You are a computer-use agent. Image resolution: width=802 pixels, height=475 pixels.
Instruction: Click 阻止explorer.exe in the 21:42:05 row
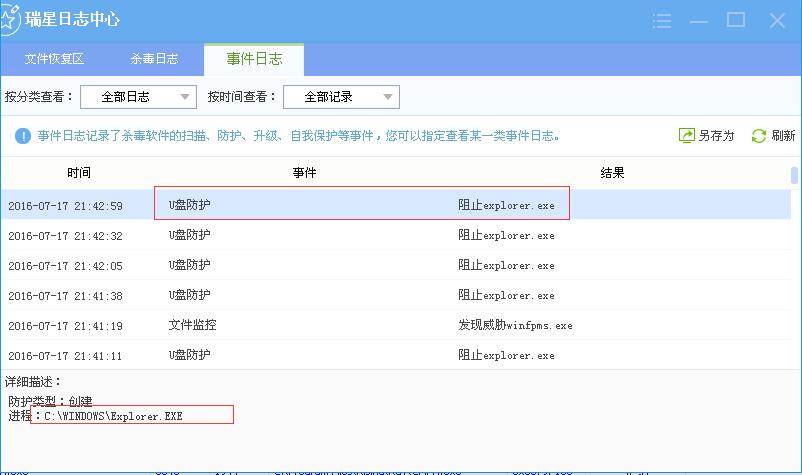(x=506, y=265)
